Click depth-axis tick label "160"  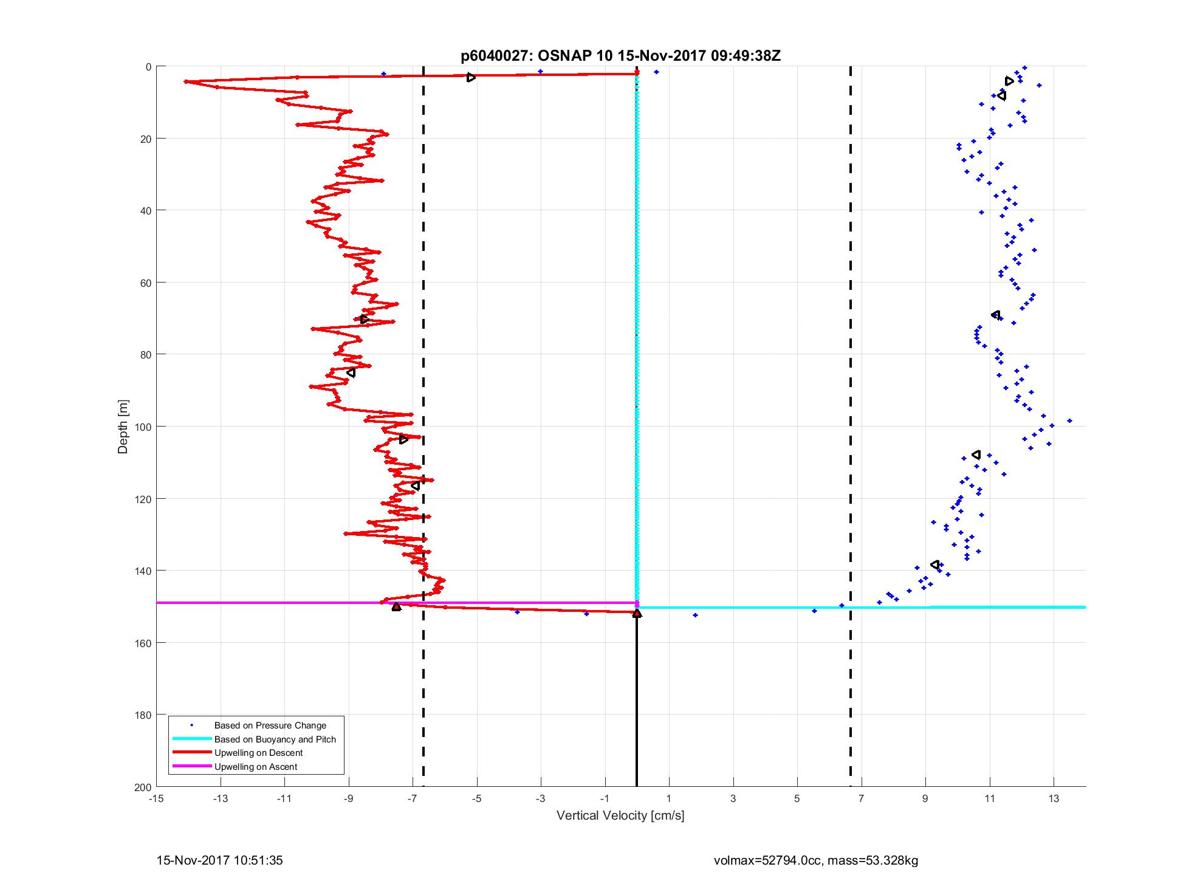point(142,642)
